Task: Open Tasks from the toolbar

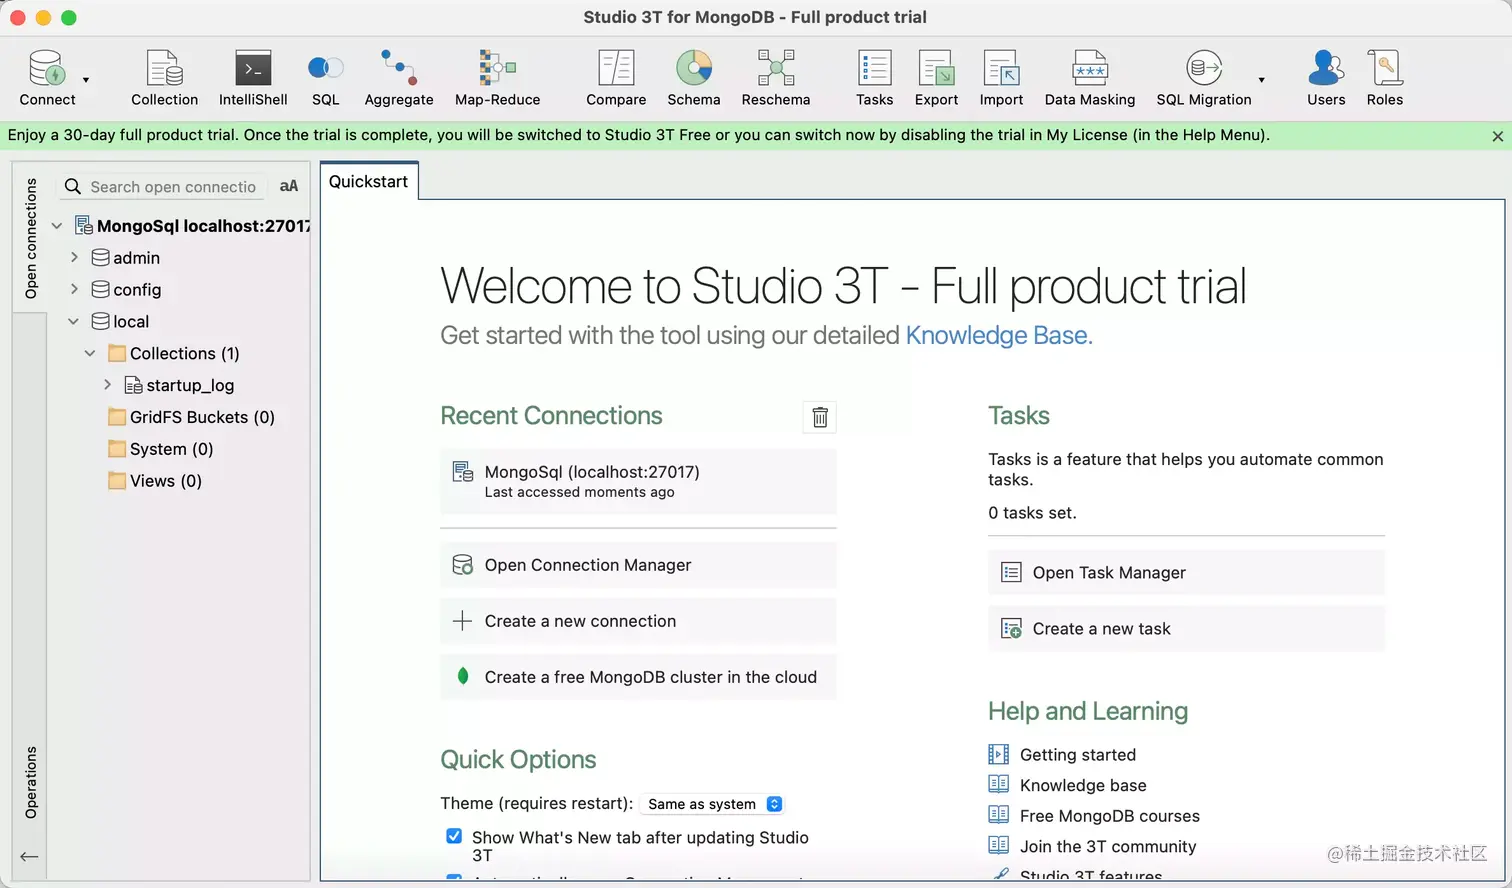Action: coord(875,77)
